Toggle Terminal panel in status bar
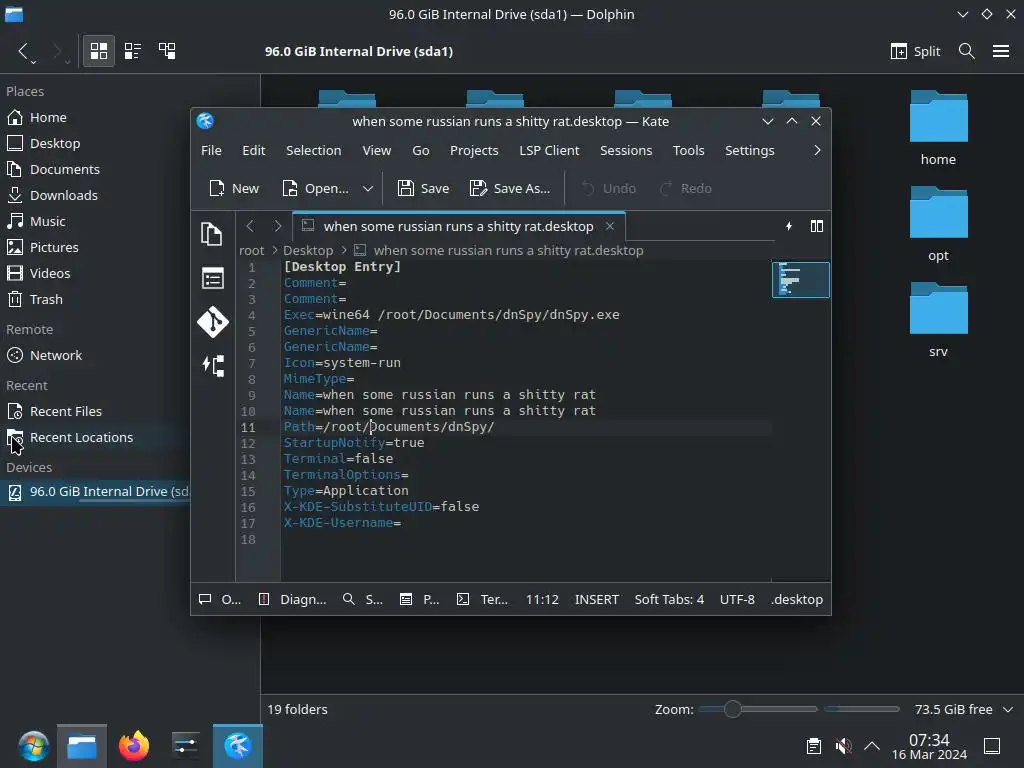1024x768 pixels. 482,600
